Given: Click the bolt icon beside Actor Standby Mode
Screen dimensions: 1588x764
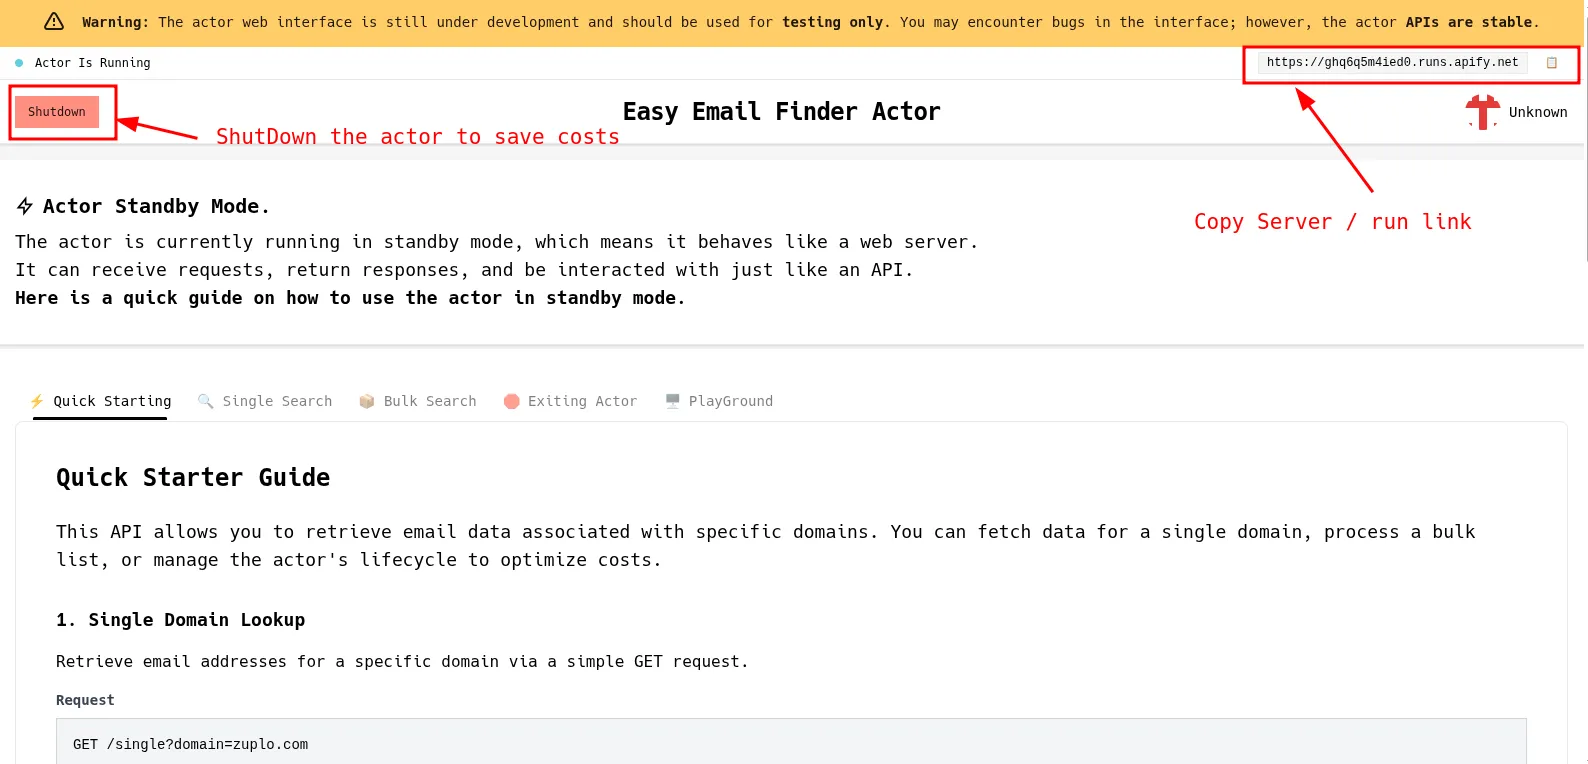Looking at the screenshot, I should click(25, 207).
